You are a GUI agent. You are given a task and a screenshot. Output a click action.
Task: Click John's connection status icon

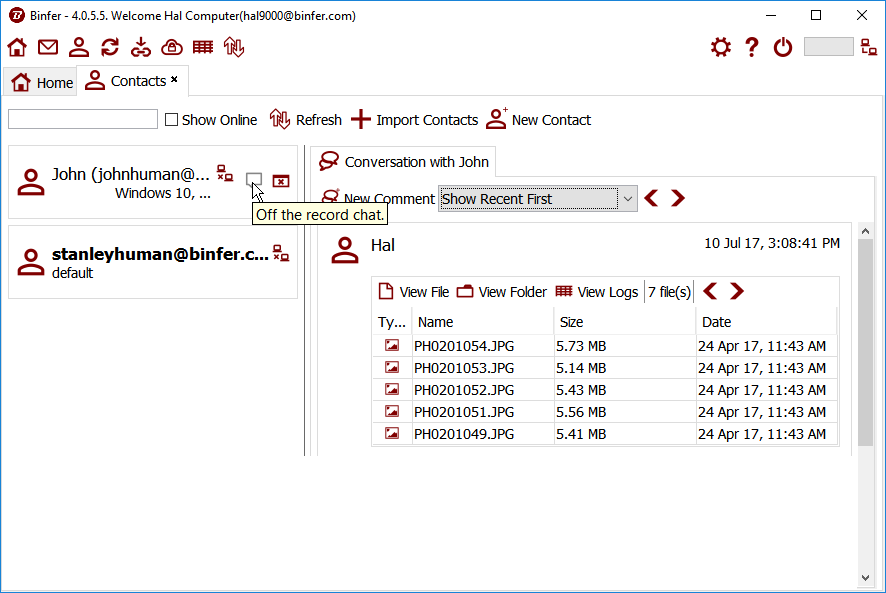(225, 174)
